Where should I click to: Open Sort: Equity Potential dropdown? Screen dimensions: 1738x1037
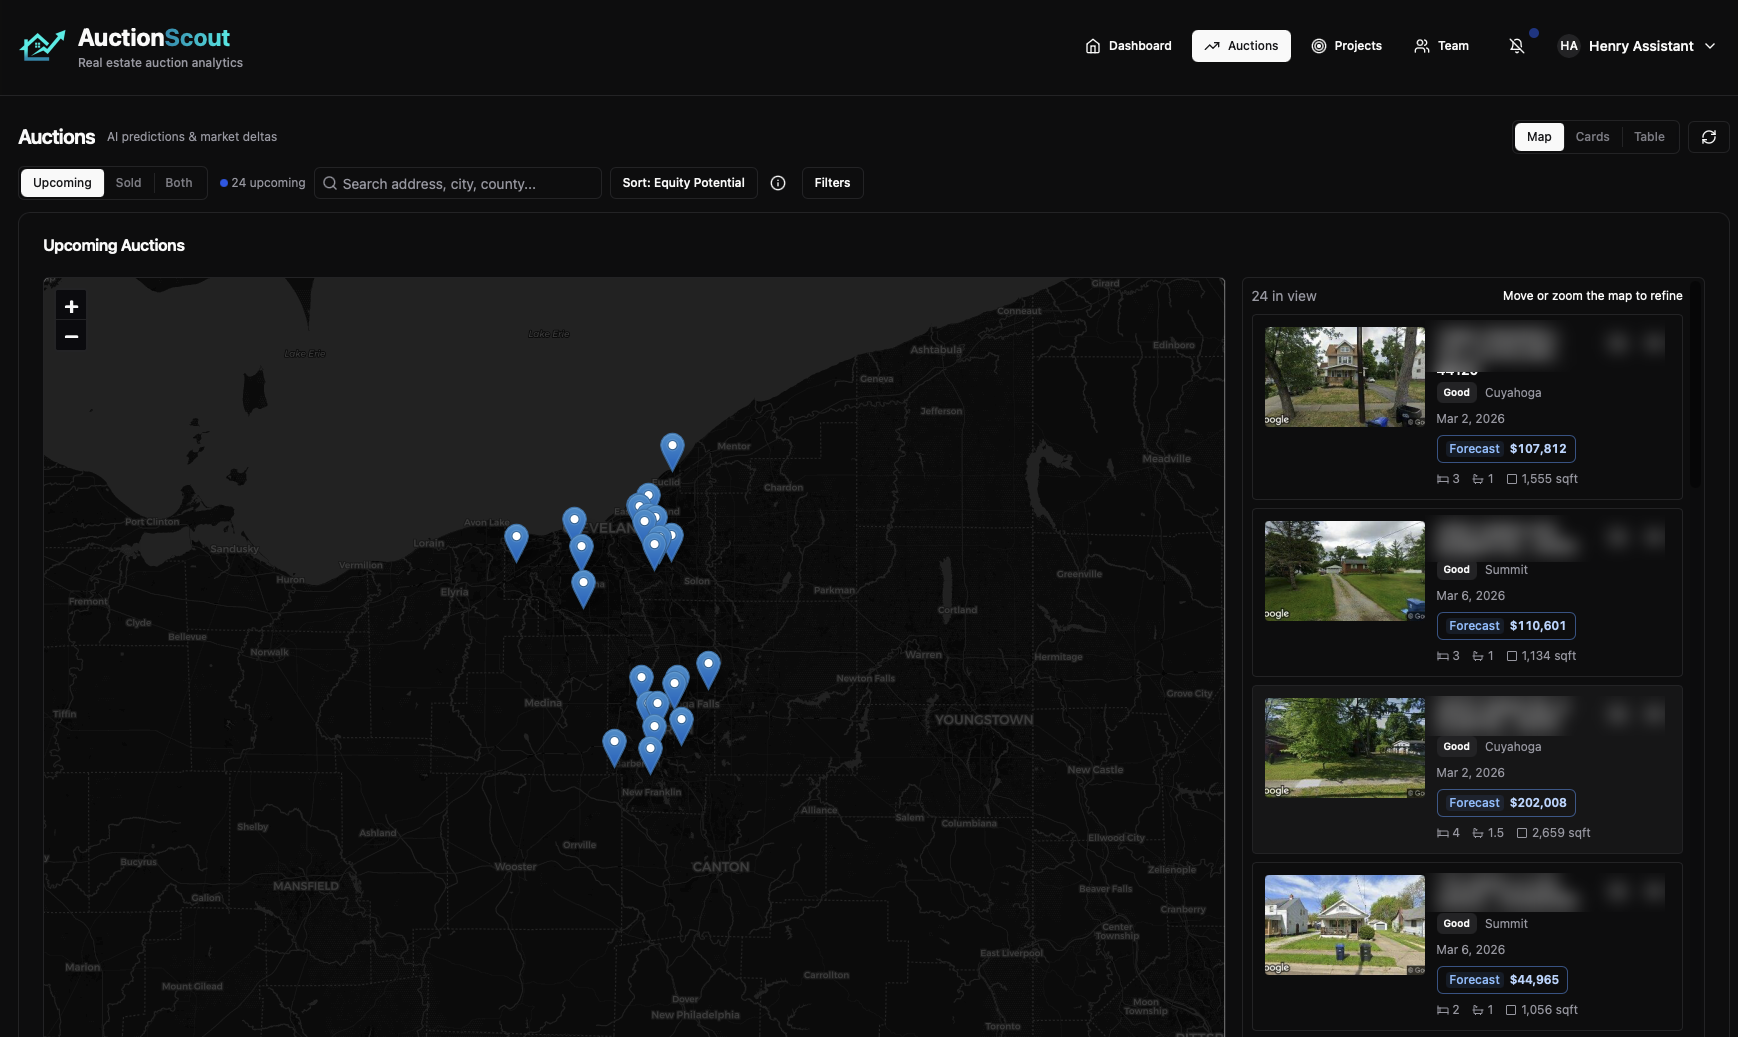click(x=683, y=183)
